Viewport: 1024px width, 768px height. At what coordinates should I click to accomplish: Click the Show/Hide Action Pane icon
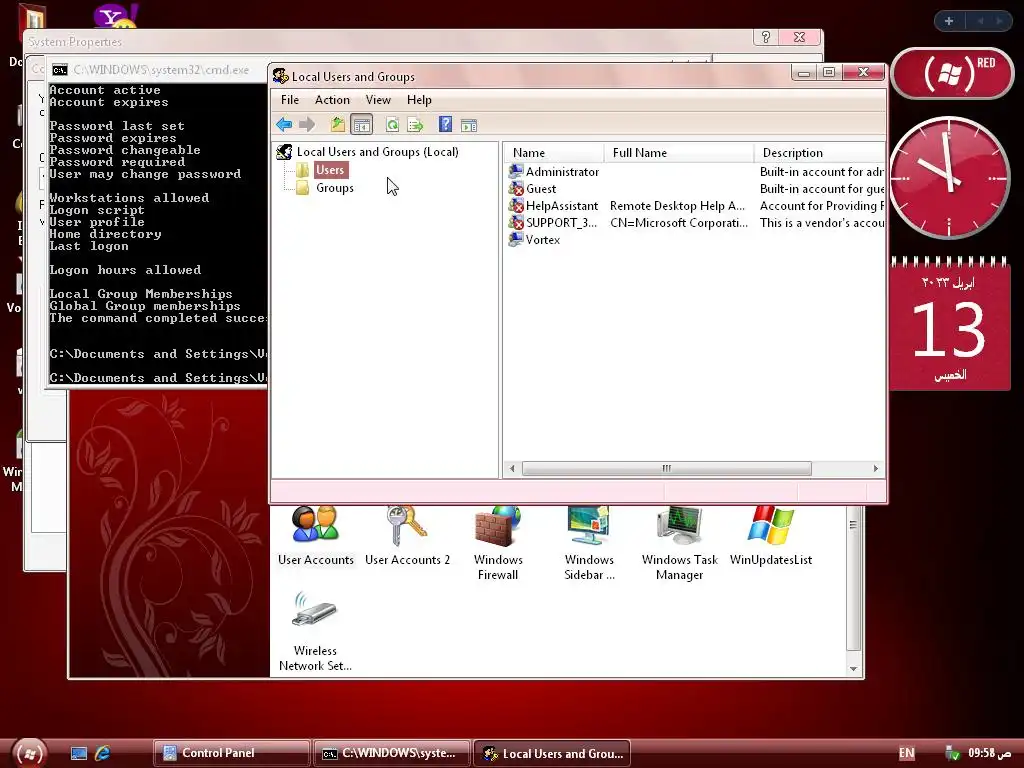pyautogui.click(x=469, y=125)
